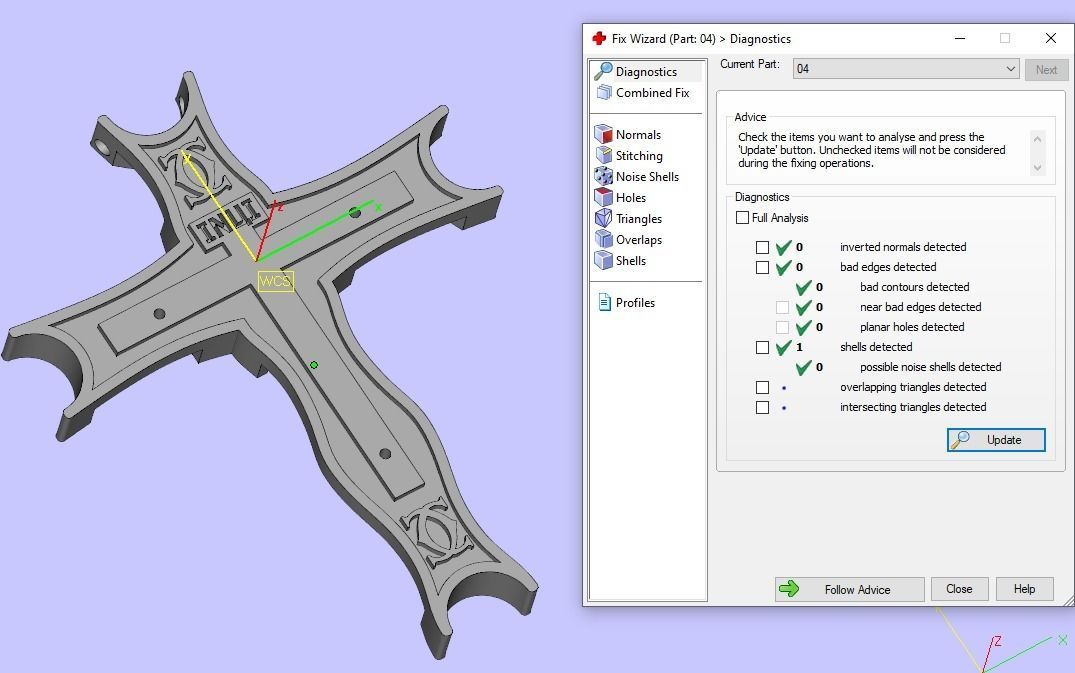This screenshot has height=673, width=1075.
Task: Click the Shells cube icon
Action: [603, 260]
